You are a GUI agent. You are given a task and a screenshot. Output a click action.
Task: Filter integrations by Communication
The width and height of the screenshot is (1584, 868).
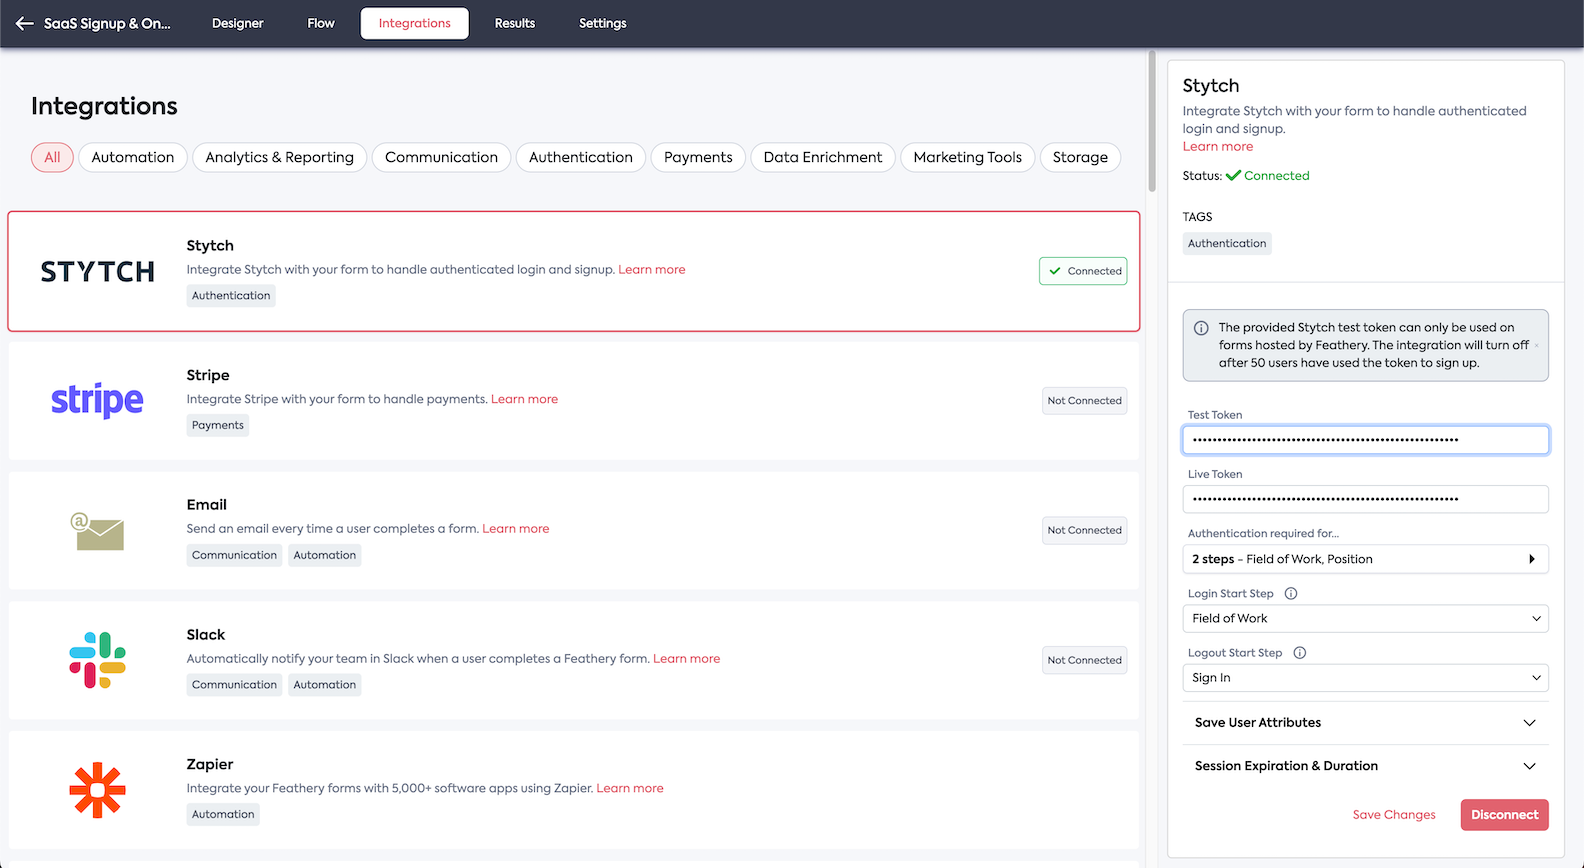tap(442, 157)
